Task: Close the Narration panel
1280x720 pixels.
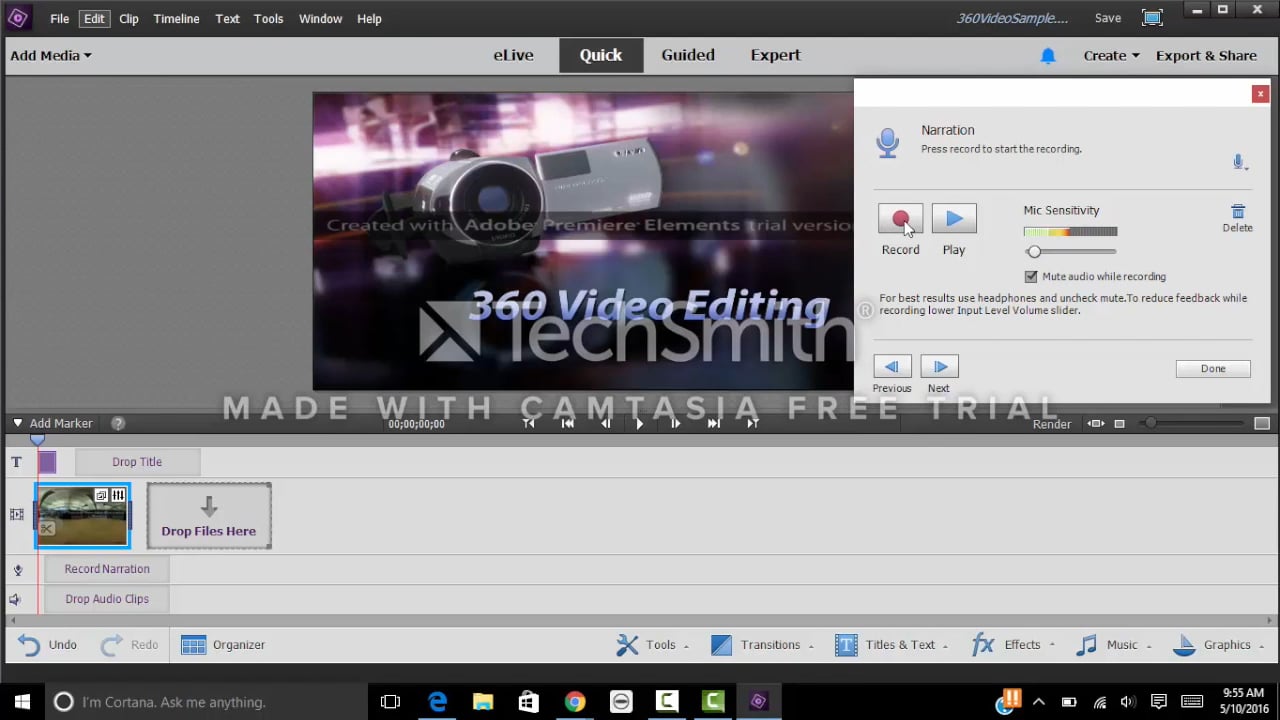Action: pyautogui.click(x=1260, y=93)
